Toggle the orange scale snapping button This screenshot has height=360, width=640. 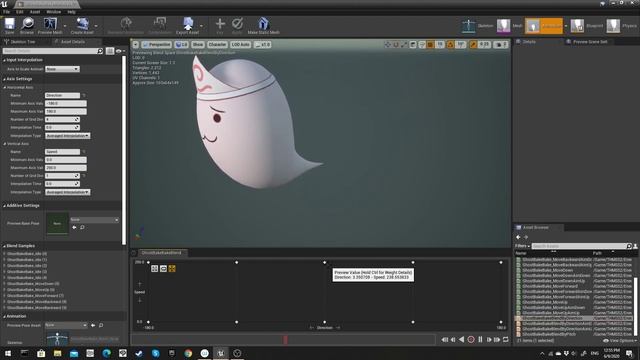(x=473, y=44)
